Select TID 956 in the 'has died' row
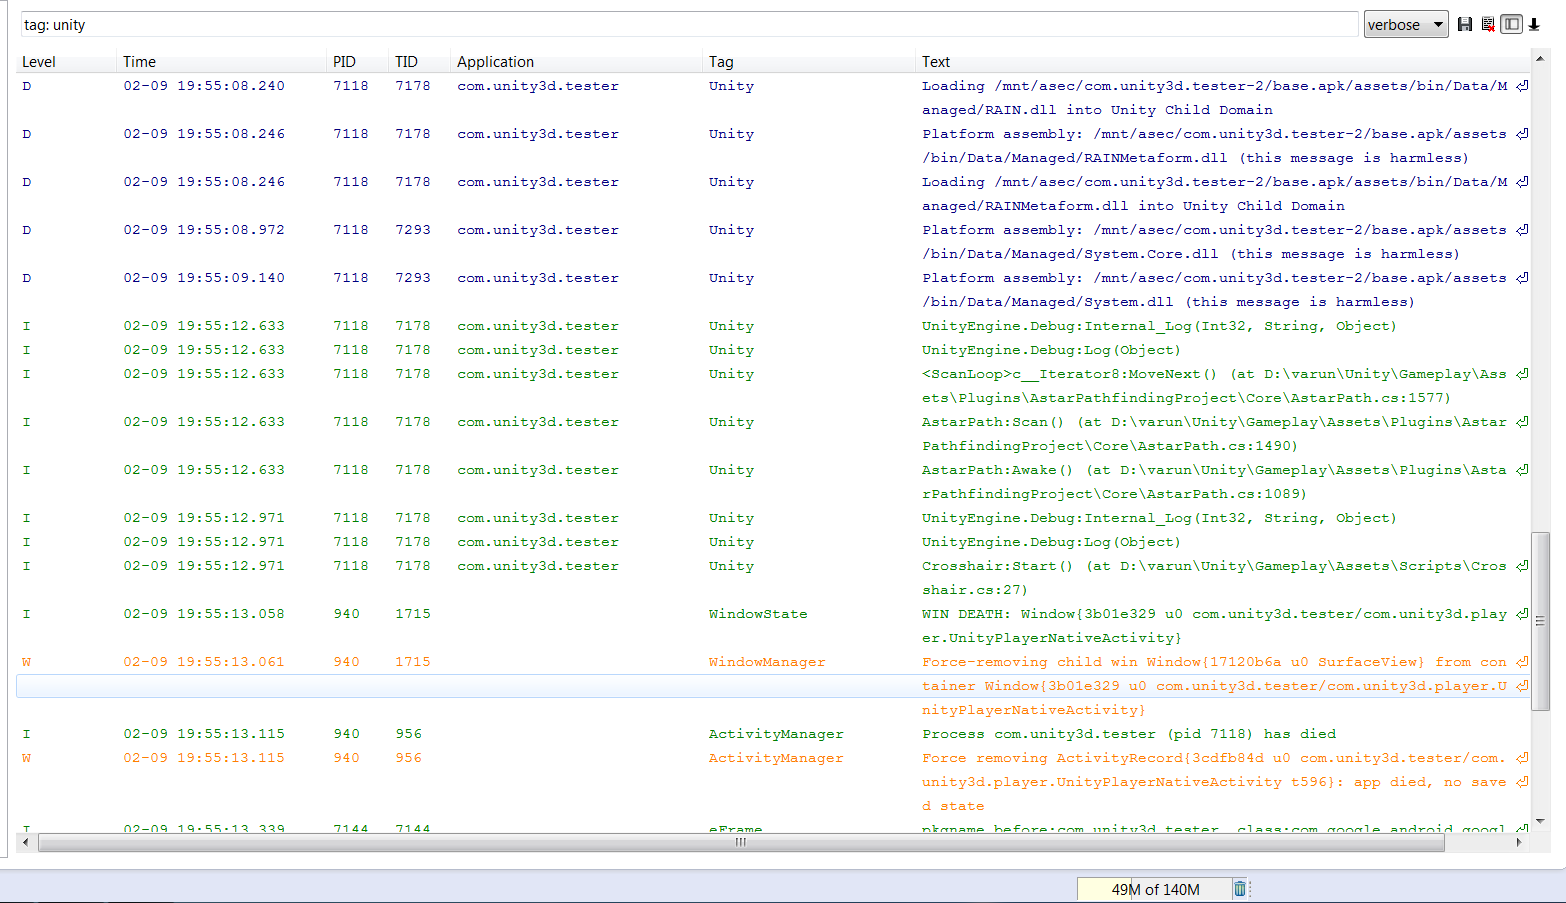 point(408,734)
